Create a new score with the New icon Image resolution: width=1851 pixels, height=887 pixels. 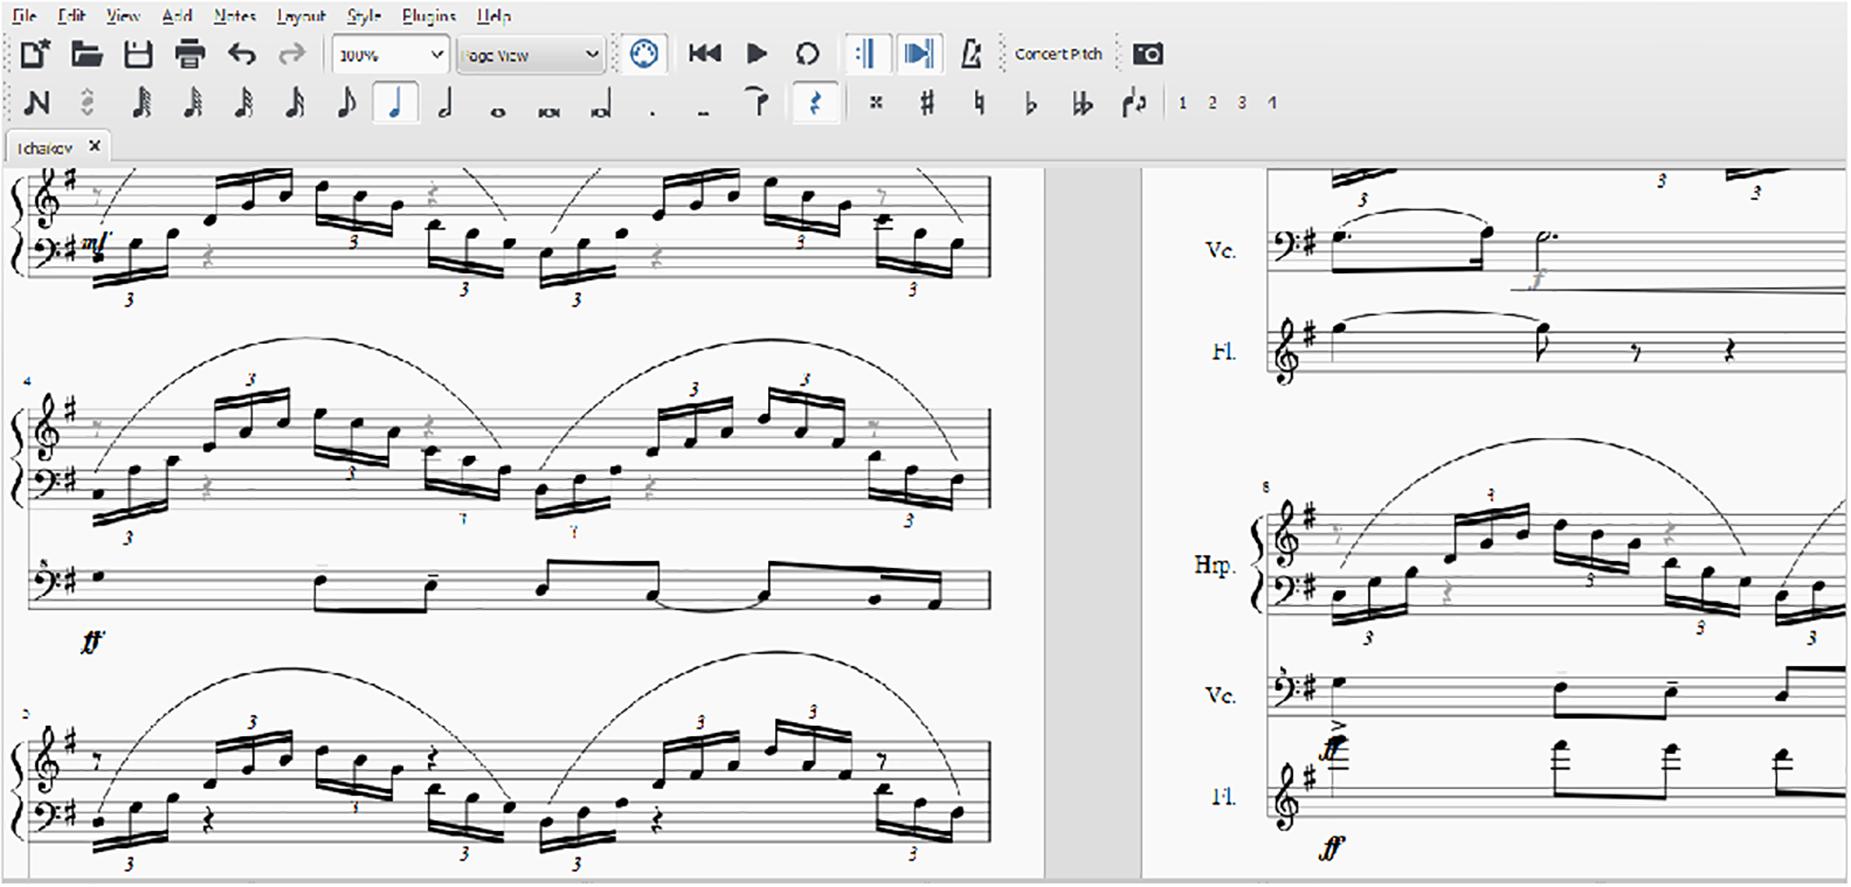coord(36,54)
